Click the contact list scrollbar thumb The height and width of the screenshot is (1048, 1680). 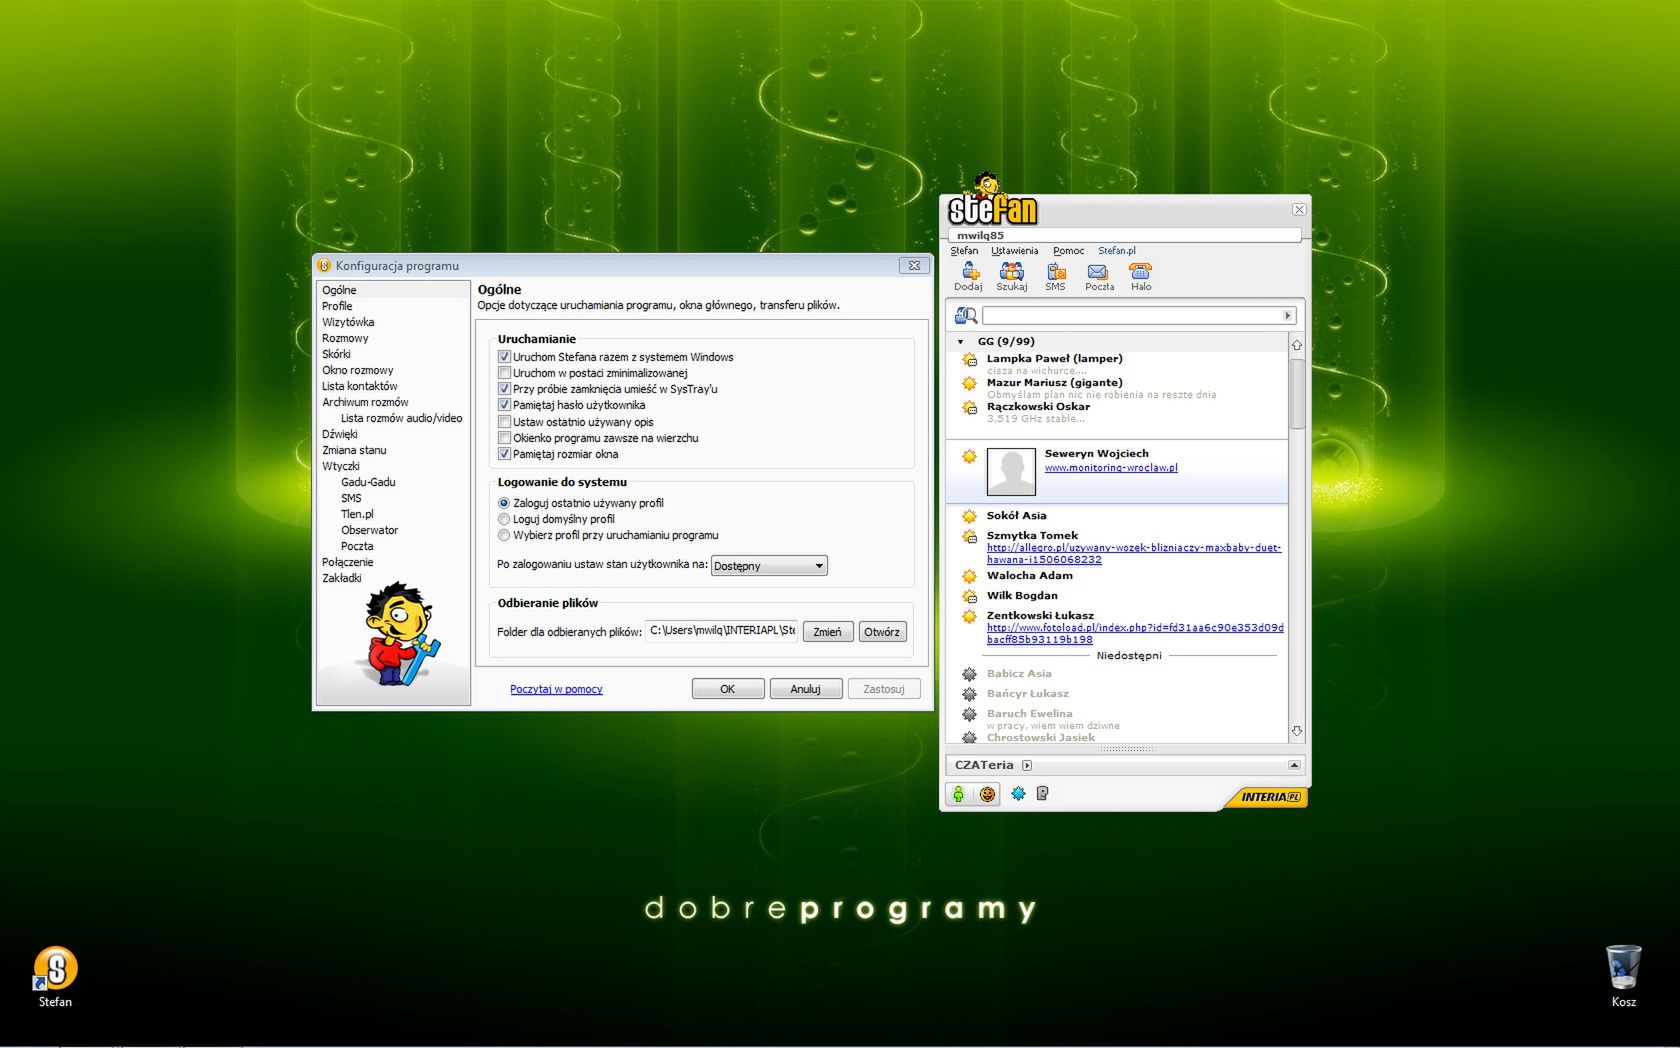[x=1297, y=393]
